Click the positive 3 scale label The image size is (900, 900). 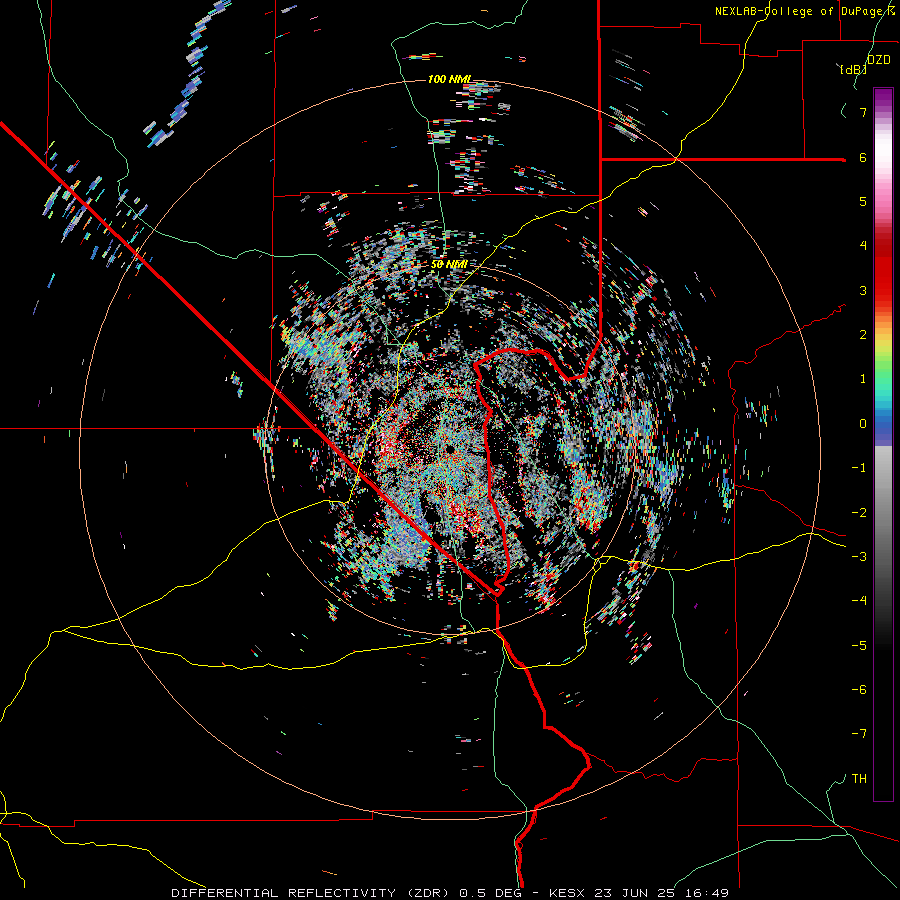coord(863,290)
